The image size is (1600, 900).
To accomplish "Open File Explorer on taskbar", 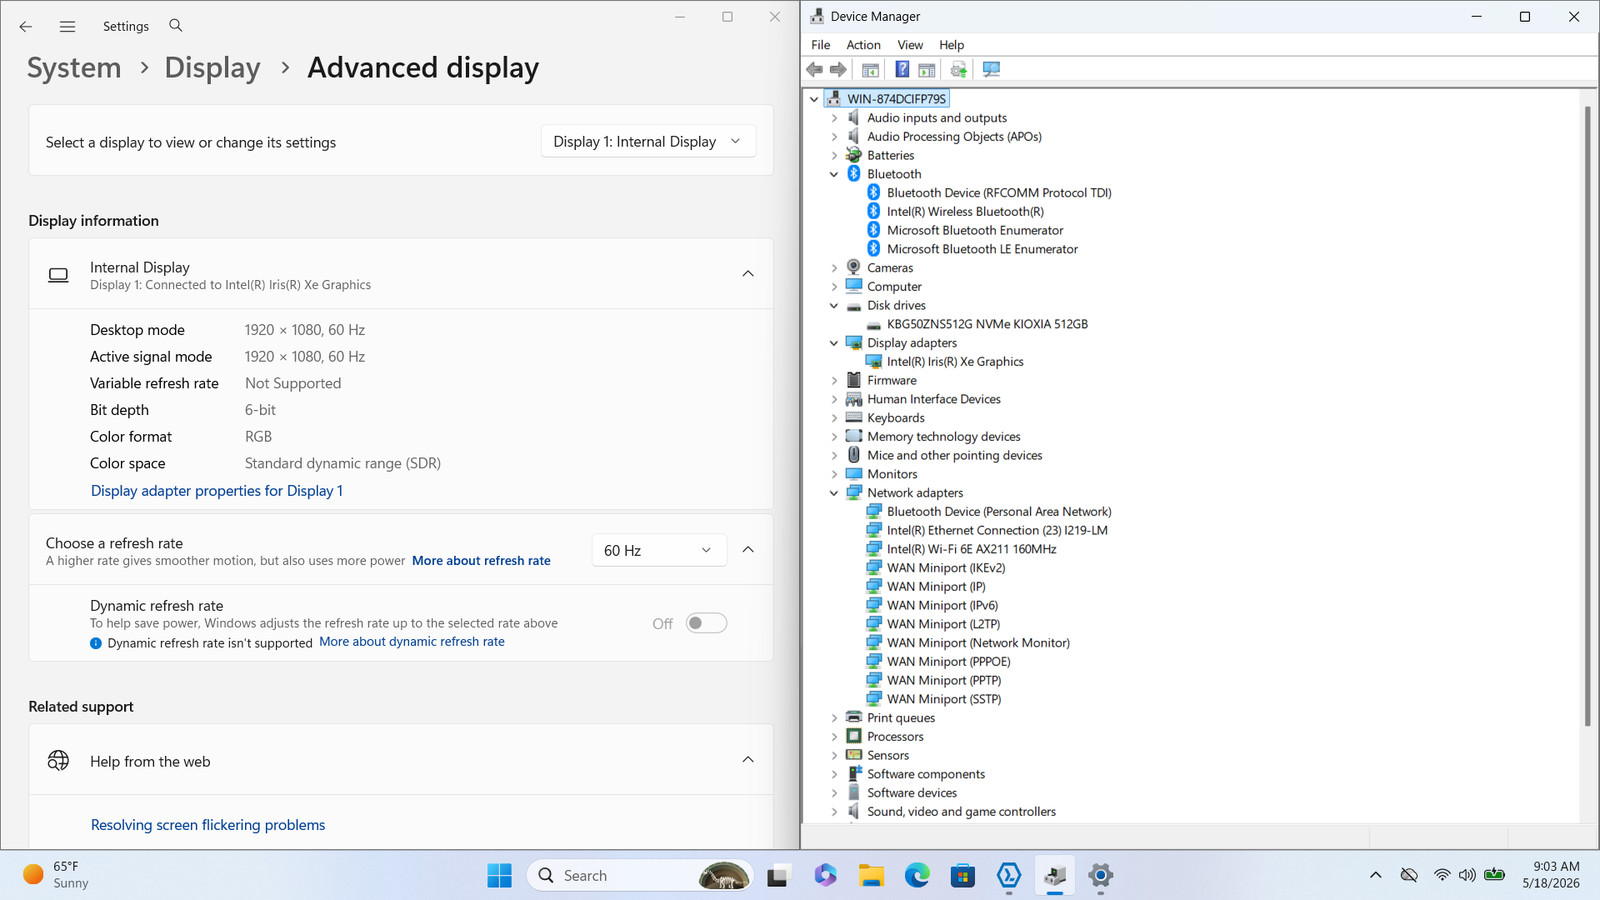I will click(871, 876).
